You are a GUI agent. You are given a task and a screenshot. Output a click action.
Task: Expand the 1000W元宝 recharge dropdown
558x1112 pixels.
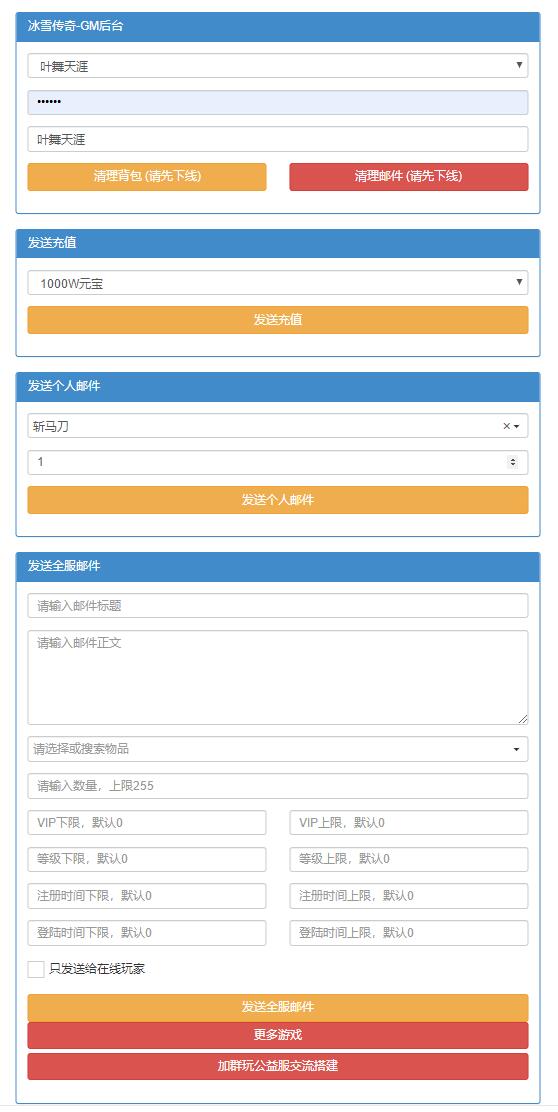point(278,283)
